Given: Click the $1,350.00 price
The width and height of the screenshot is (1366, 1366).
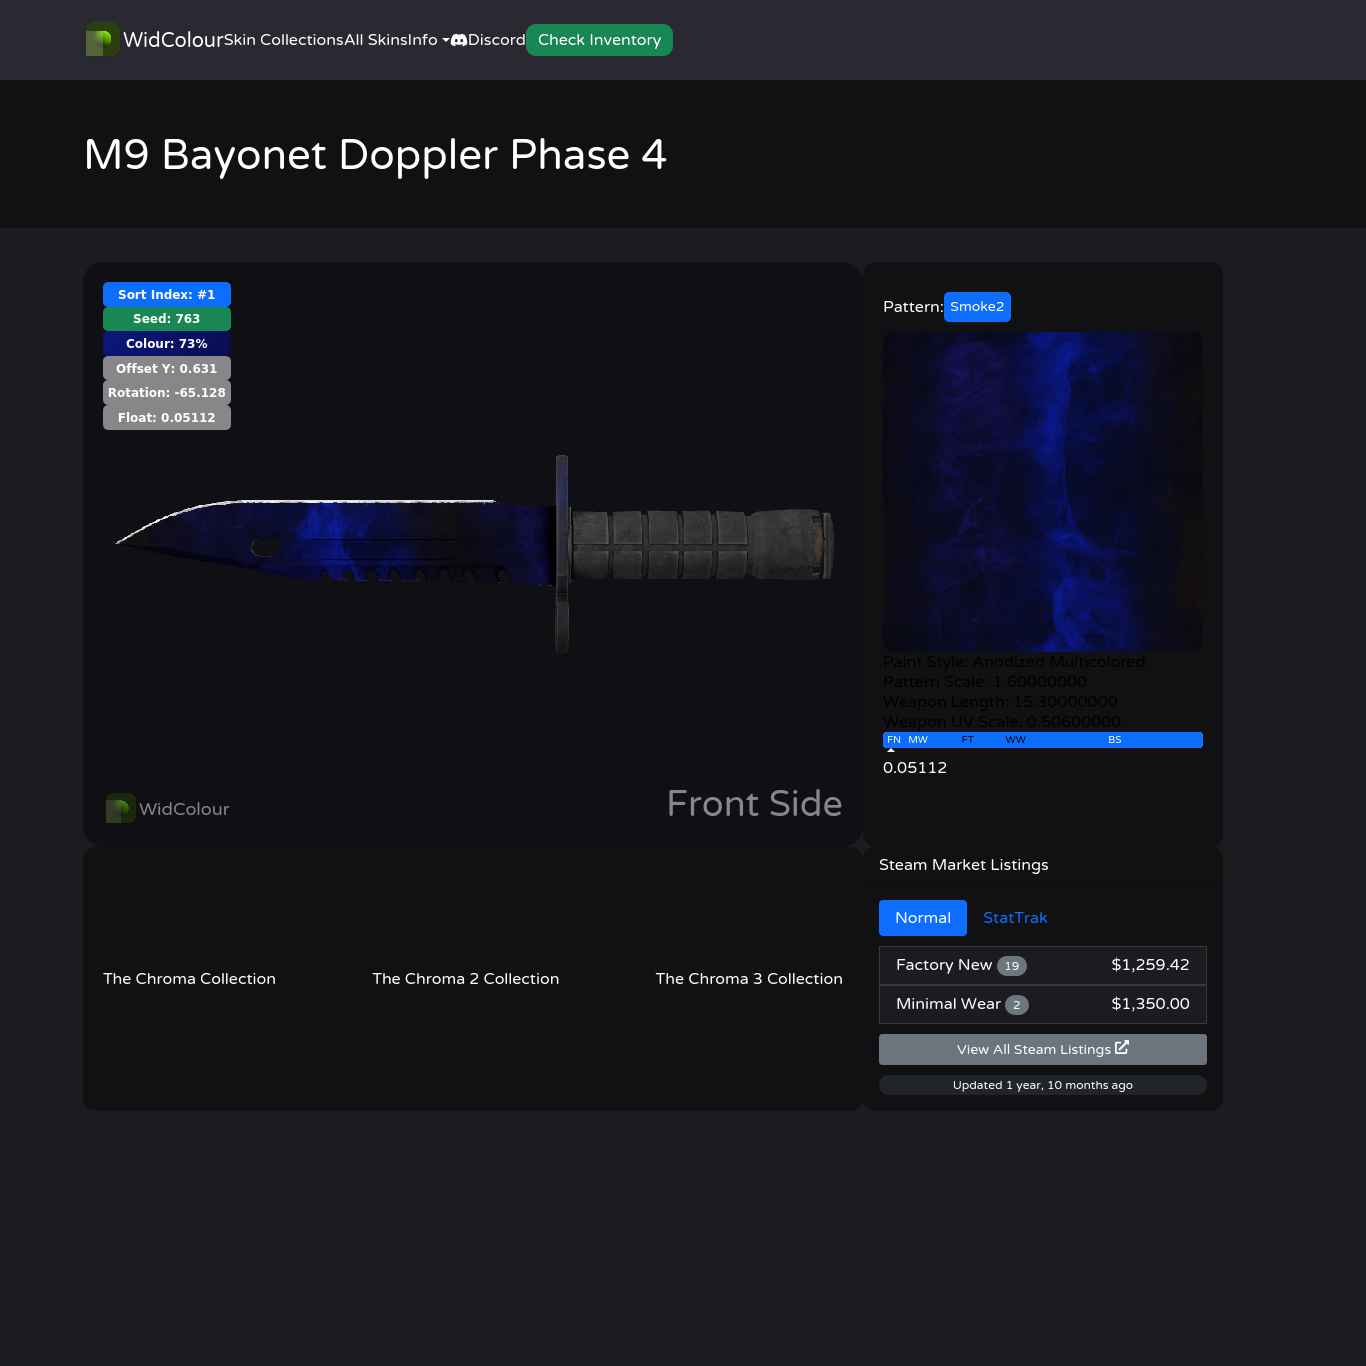Looking at the screenshot, I should point(1150,1004).
